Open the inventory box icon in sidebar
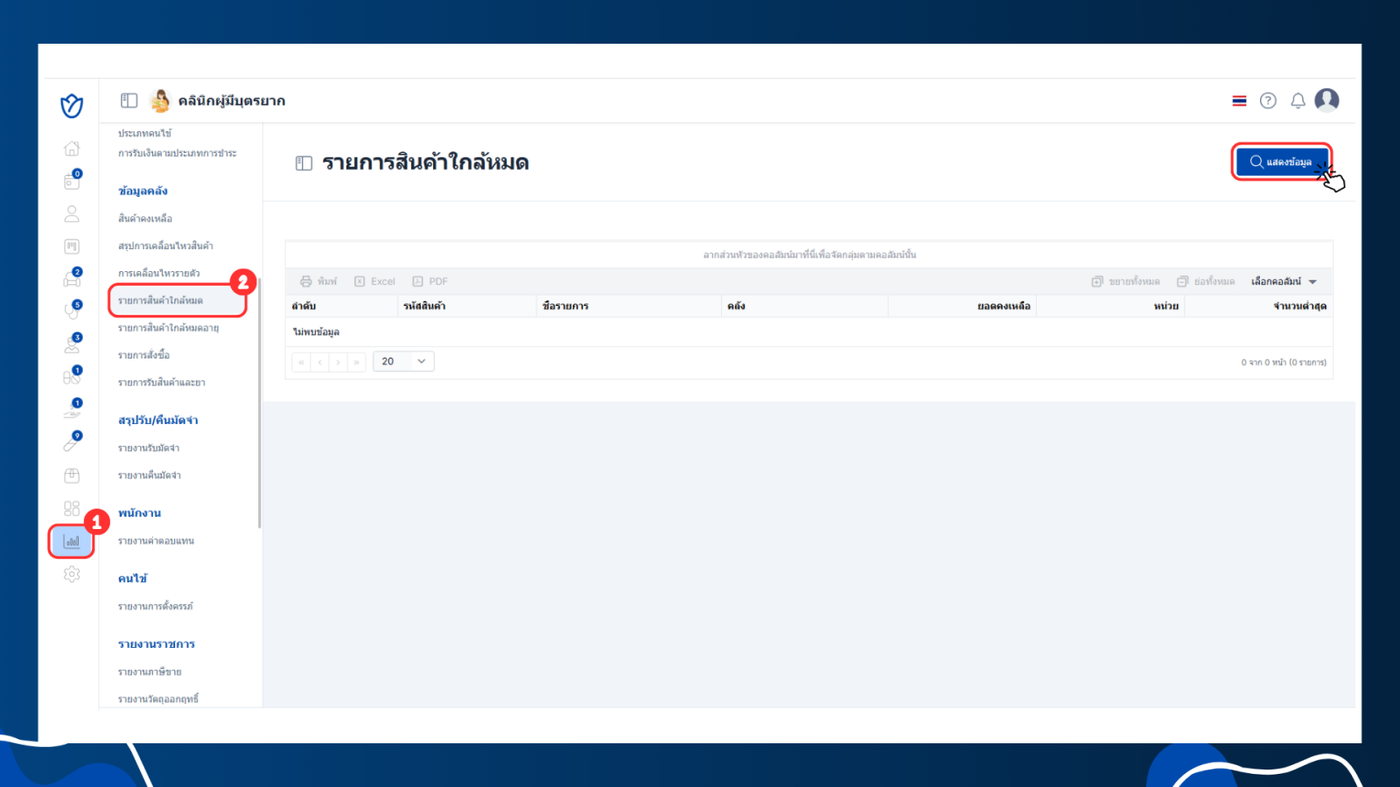 (72, 476)
